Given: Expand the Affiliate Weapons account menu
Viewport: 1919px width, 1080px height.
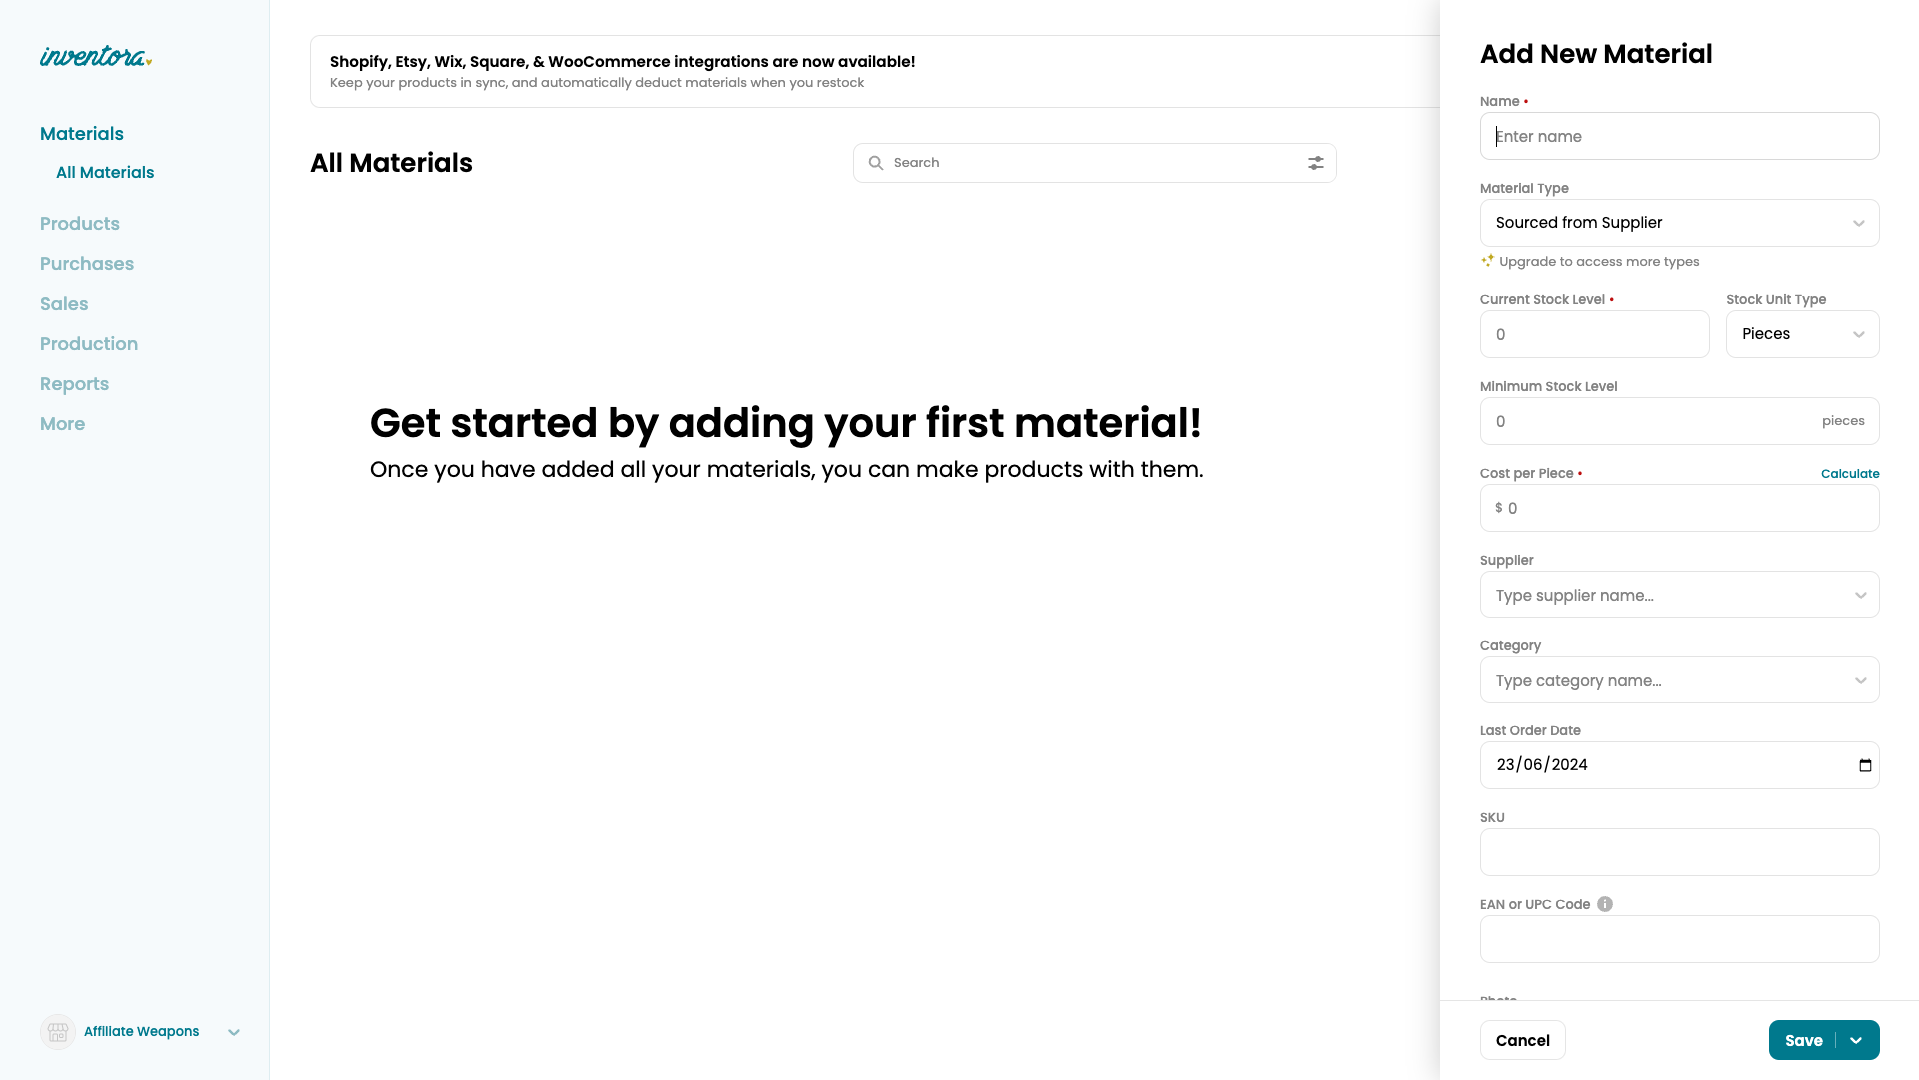Looking at the screenshot, I should 234,1032.
